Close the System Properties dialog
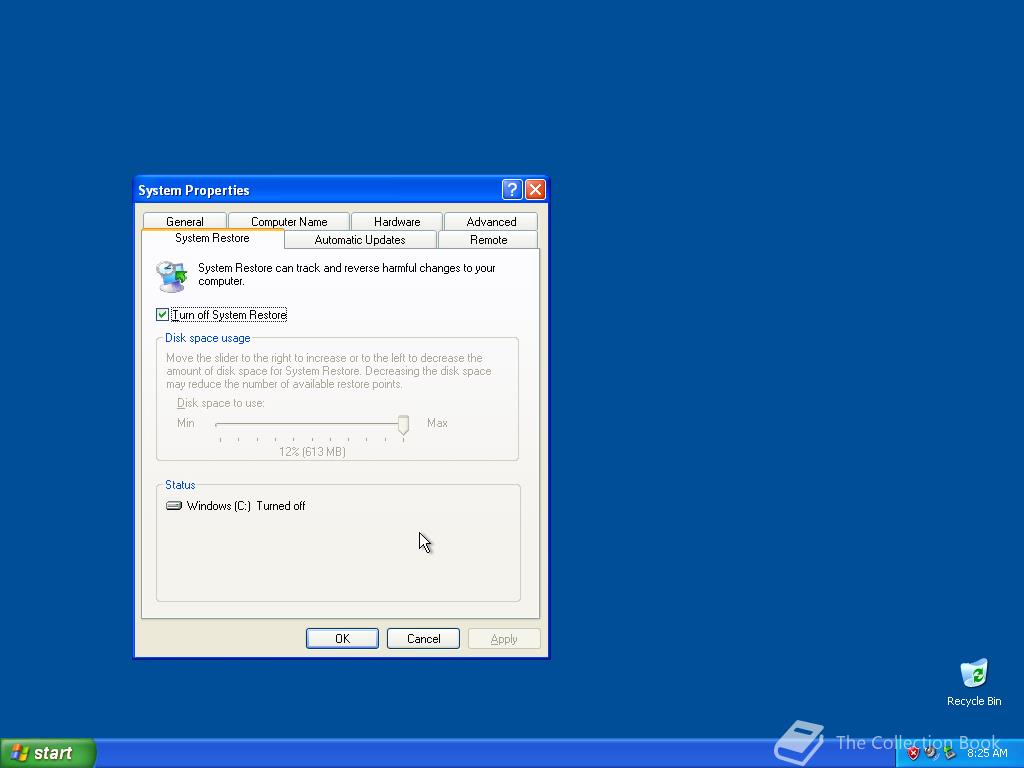Image resolution: width=1024 pixels, height=768 pixels. coord(536,189)
